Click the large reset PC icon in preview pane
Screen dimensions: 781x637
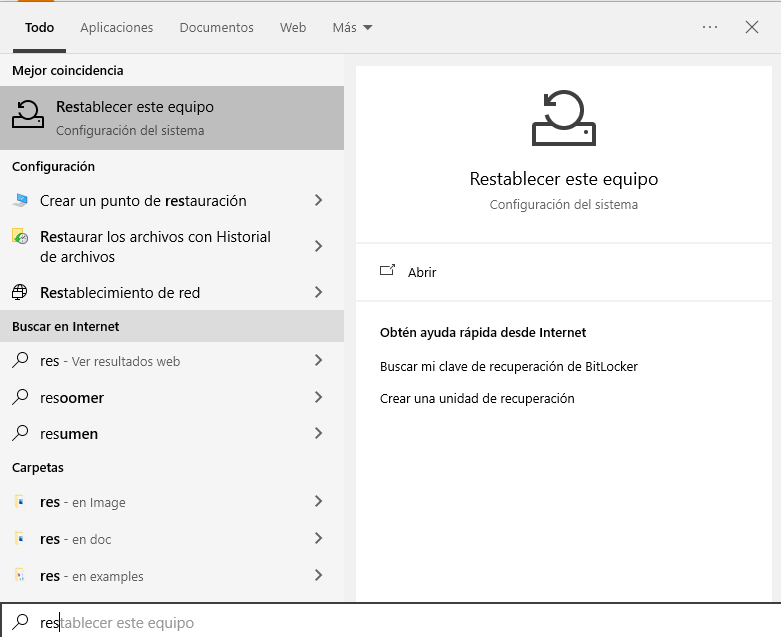563,118
